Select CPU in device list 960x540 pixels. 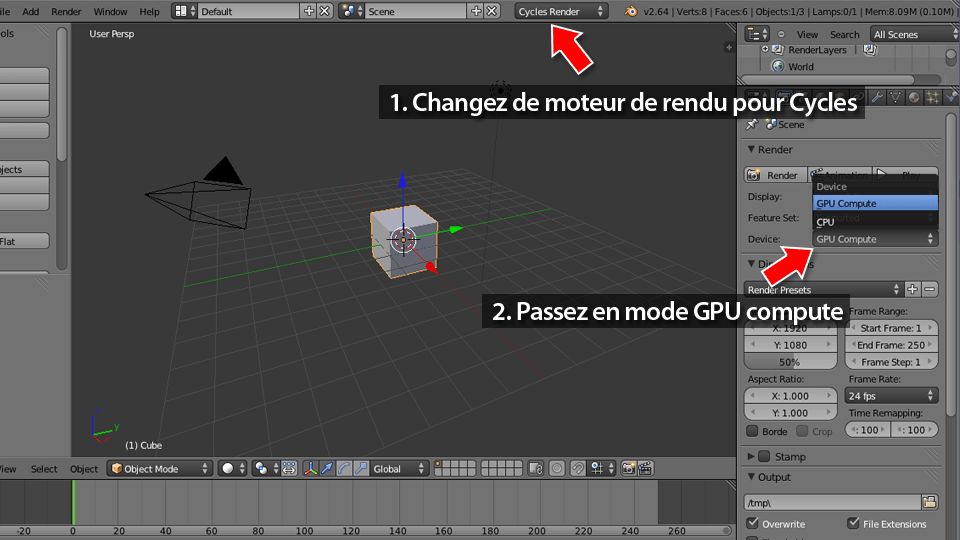[x=875, y=222]
